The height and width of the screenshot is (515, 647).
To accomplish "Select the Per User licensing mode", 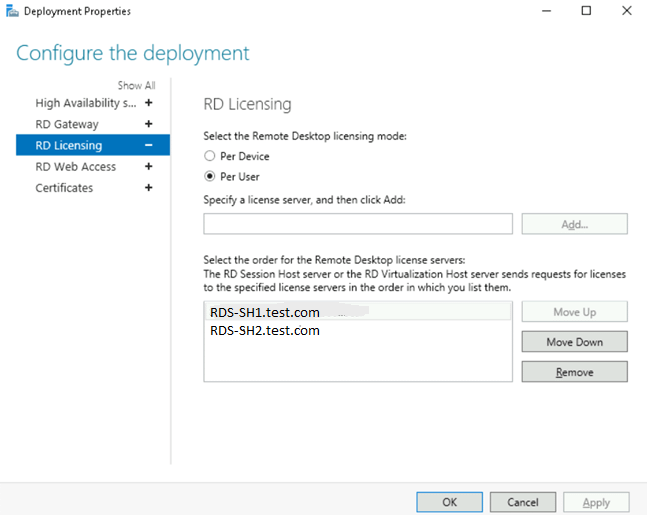I will coord(209,177).
